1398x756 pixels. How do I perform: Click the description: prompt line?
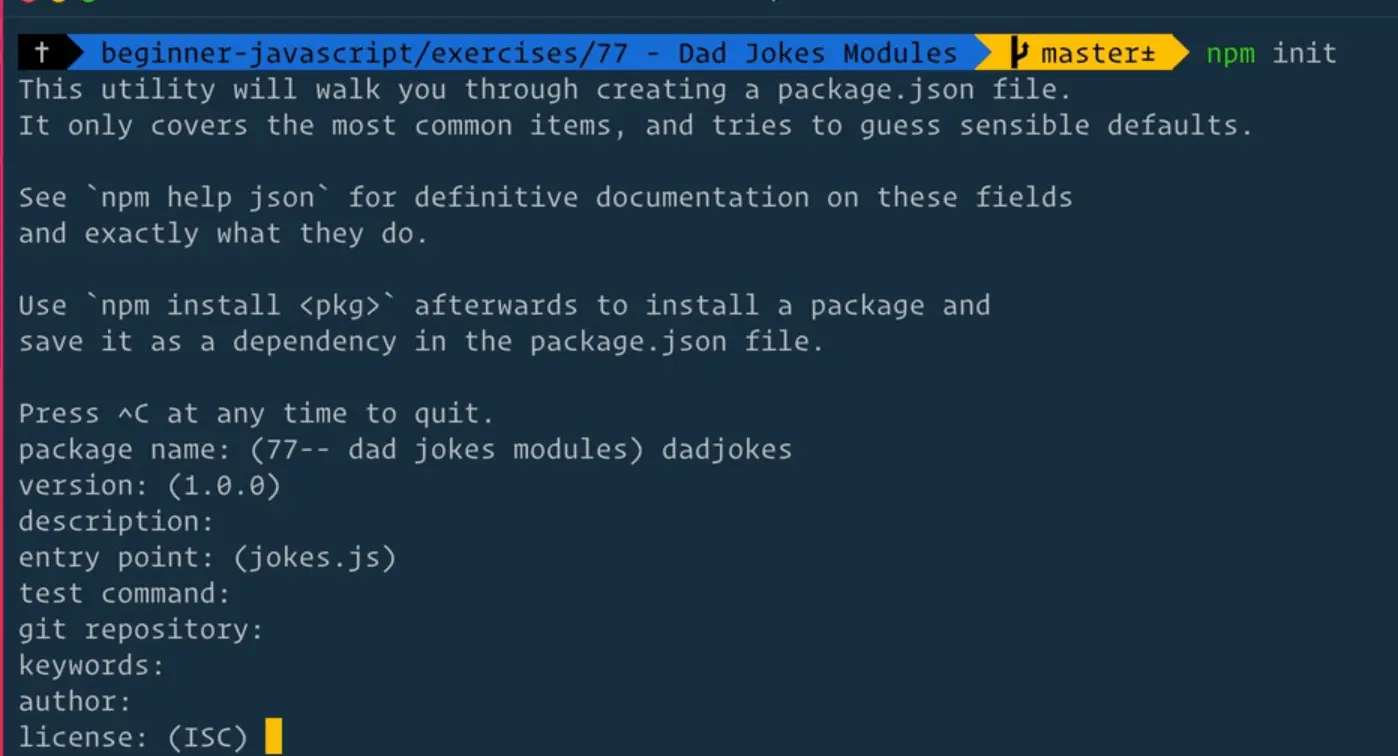pyautogui.click(x=117, y=521)
